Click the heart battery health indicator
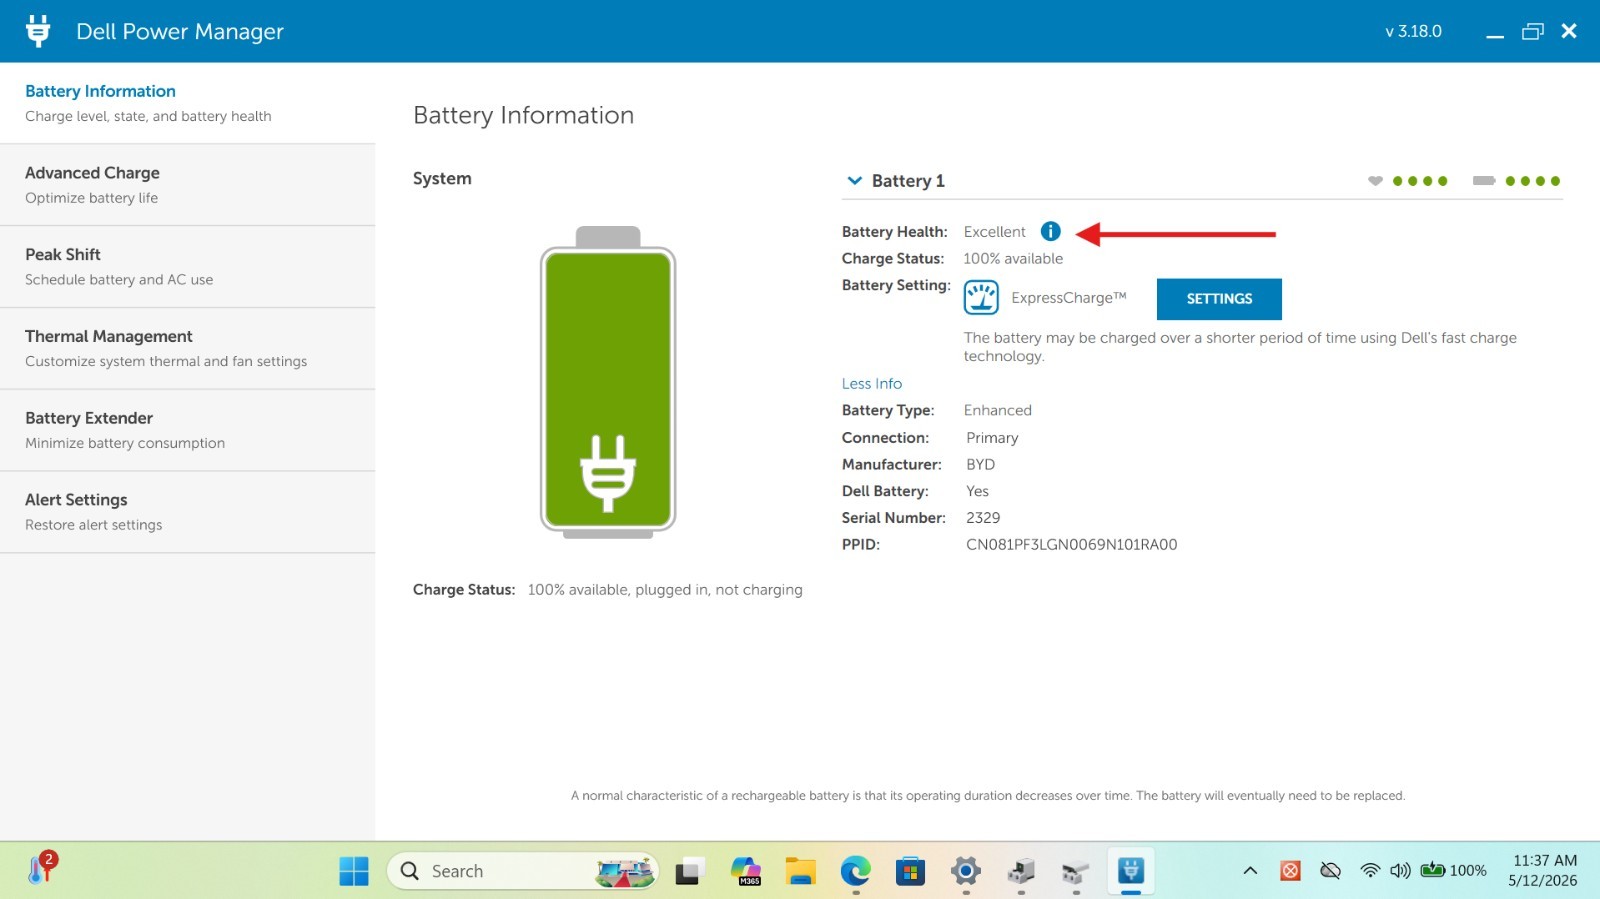The image size is (1600, 899). (x=1375, y=181)
